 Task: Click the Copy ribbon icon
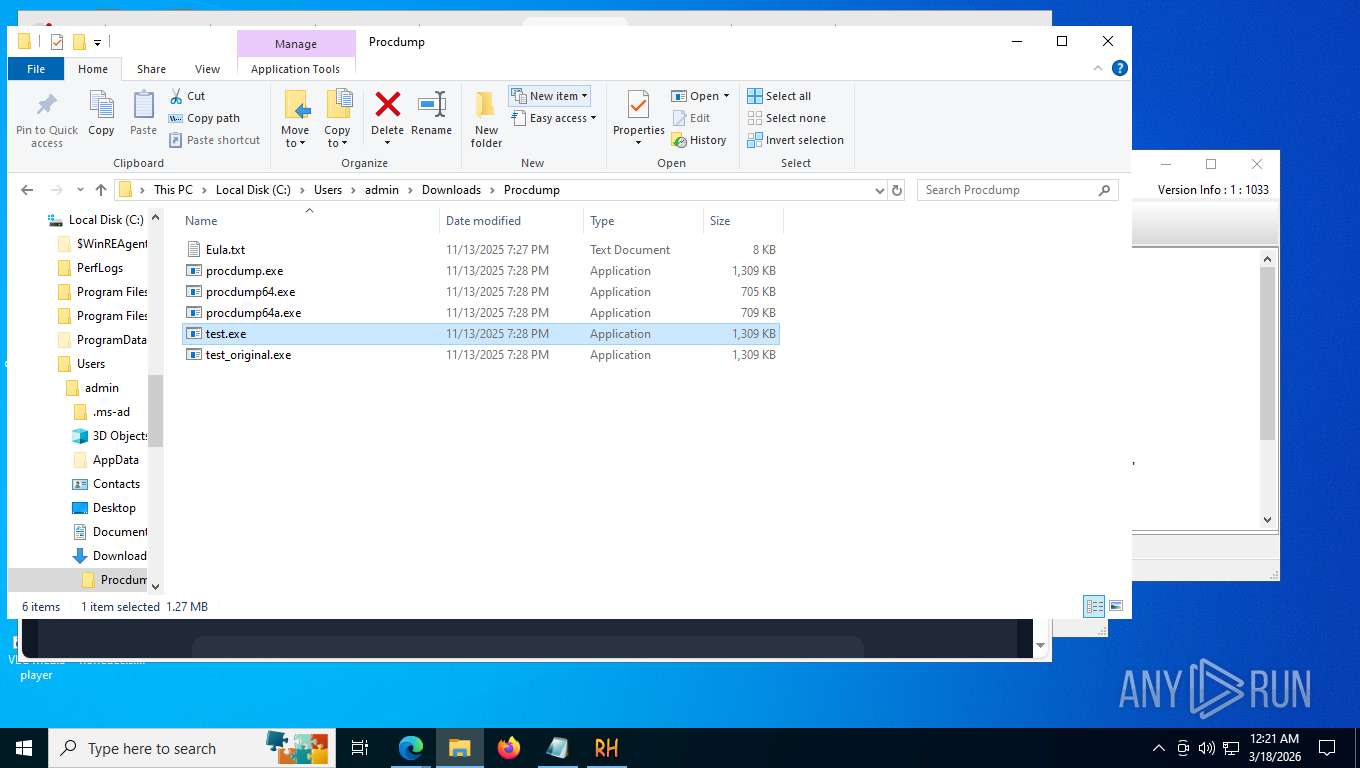101,105
